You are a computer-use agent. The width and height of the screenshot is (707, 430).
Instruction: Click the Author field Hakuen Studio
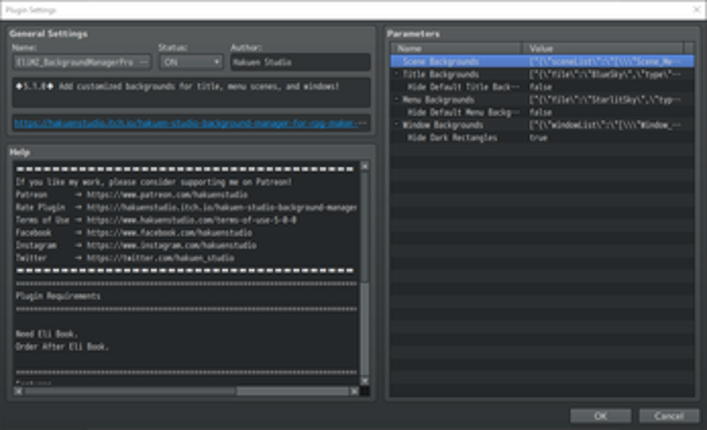coord(300,62)
